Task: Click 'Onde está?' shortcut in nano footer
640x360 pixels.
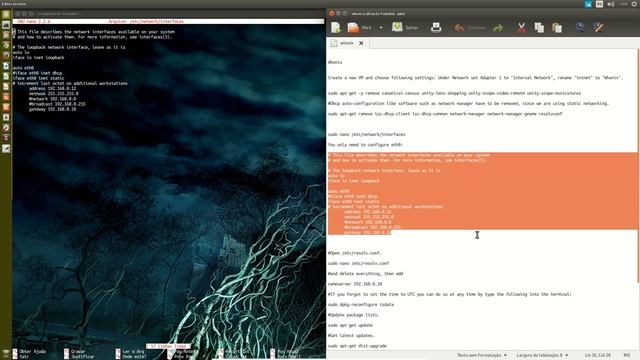Action: [131, 356]
